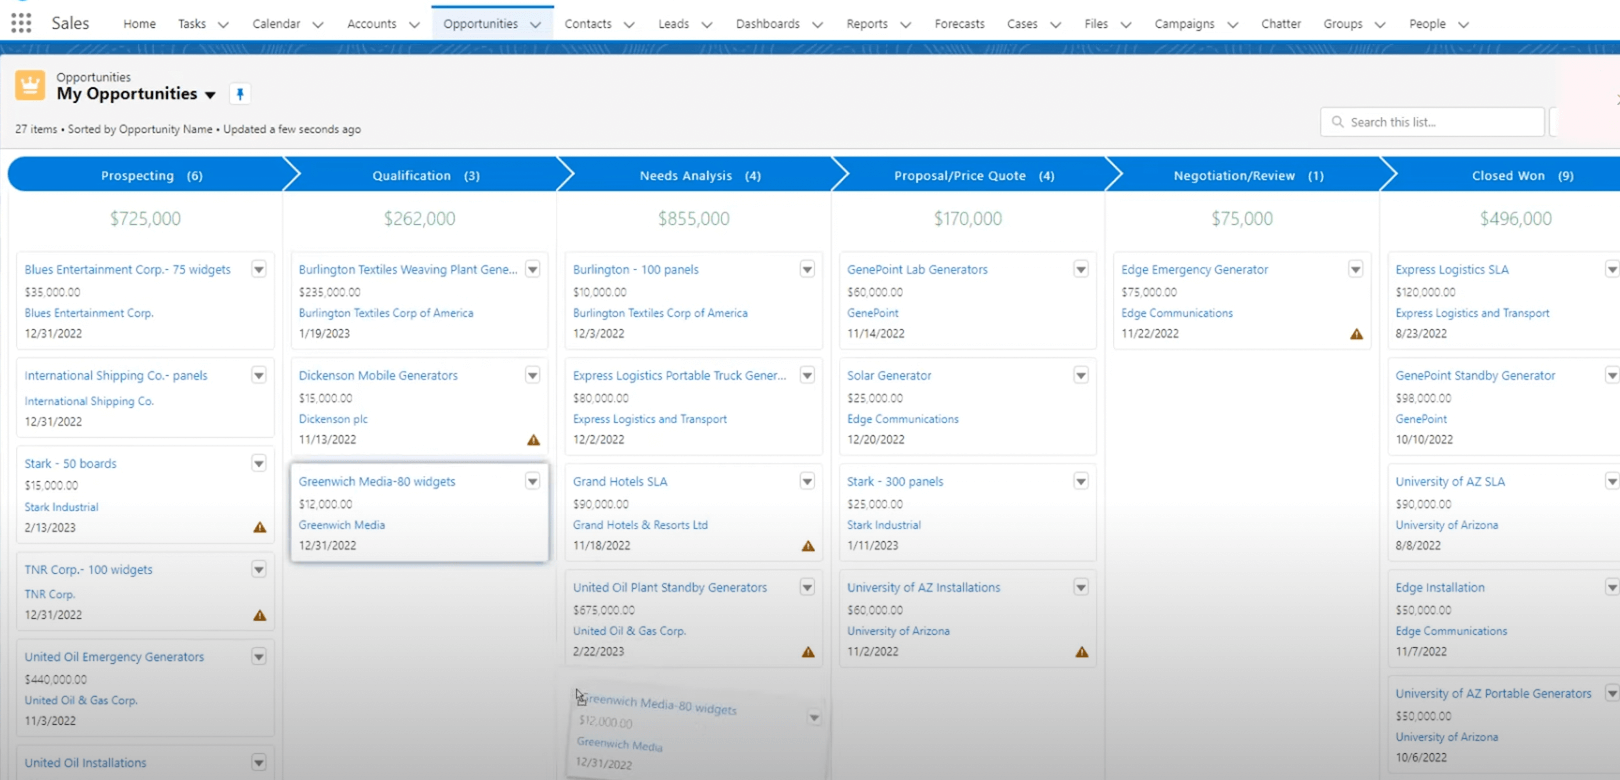Select the Negotiation/Review stage header
Image resolution: width=1620 pixels, height=780 pixels.
click(1248, 175)
